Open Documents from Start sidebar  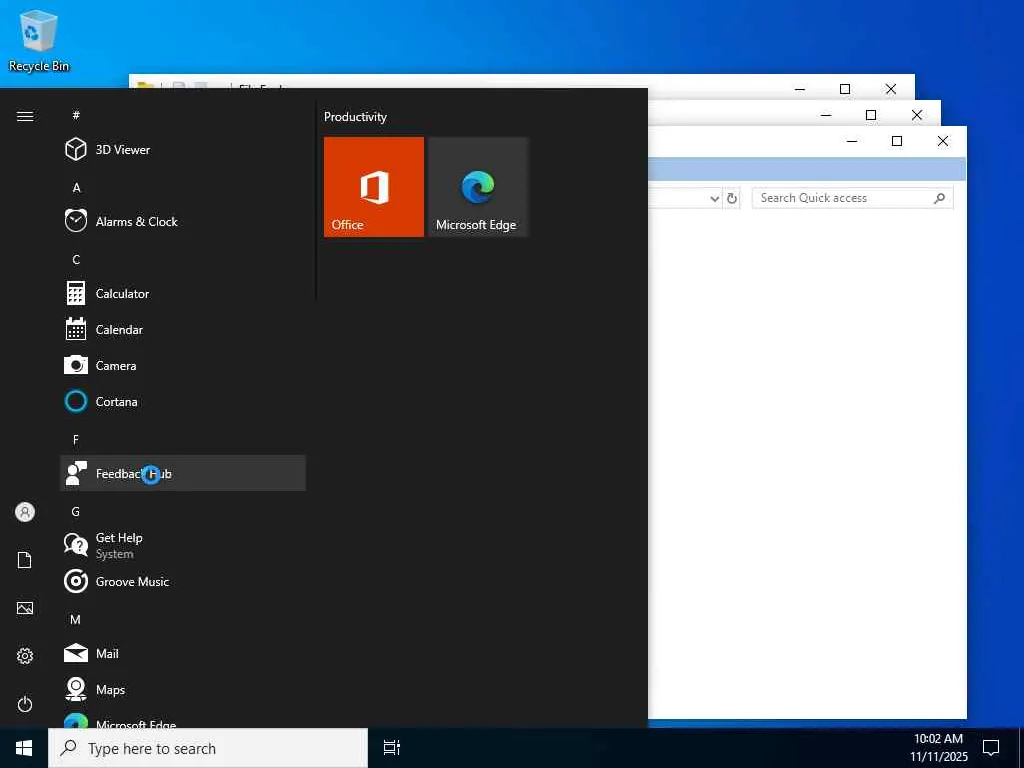pos(25,560)
